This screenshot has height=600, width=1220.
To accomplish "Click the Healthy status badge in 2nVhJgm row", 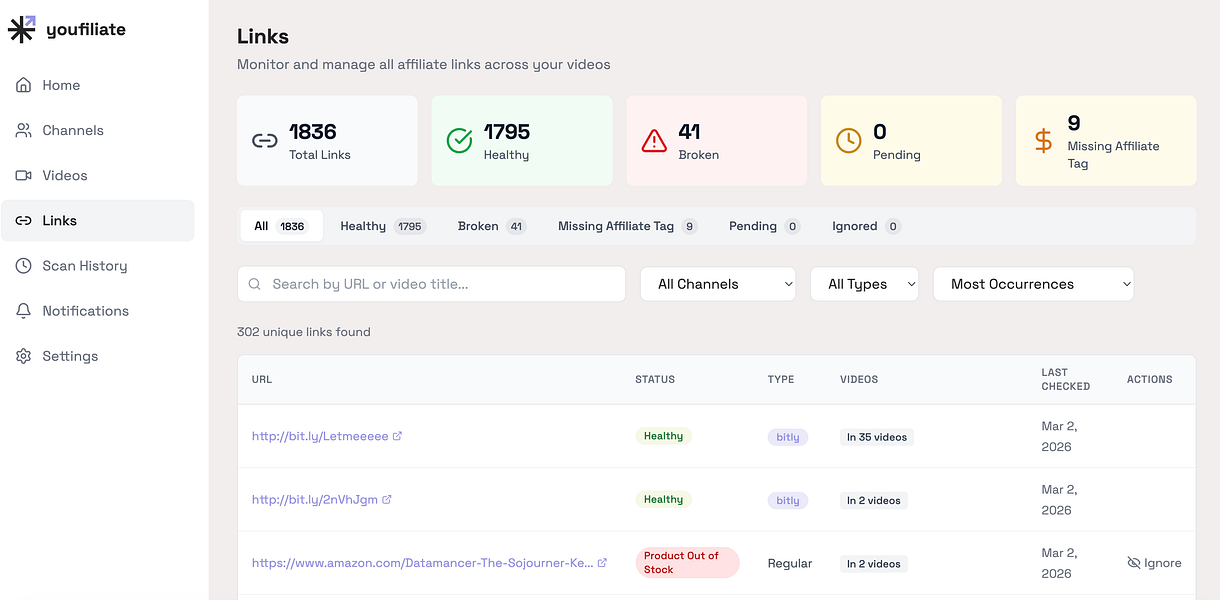I will [x=663, y=499].
